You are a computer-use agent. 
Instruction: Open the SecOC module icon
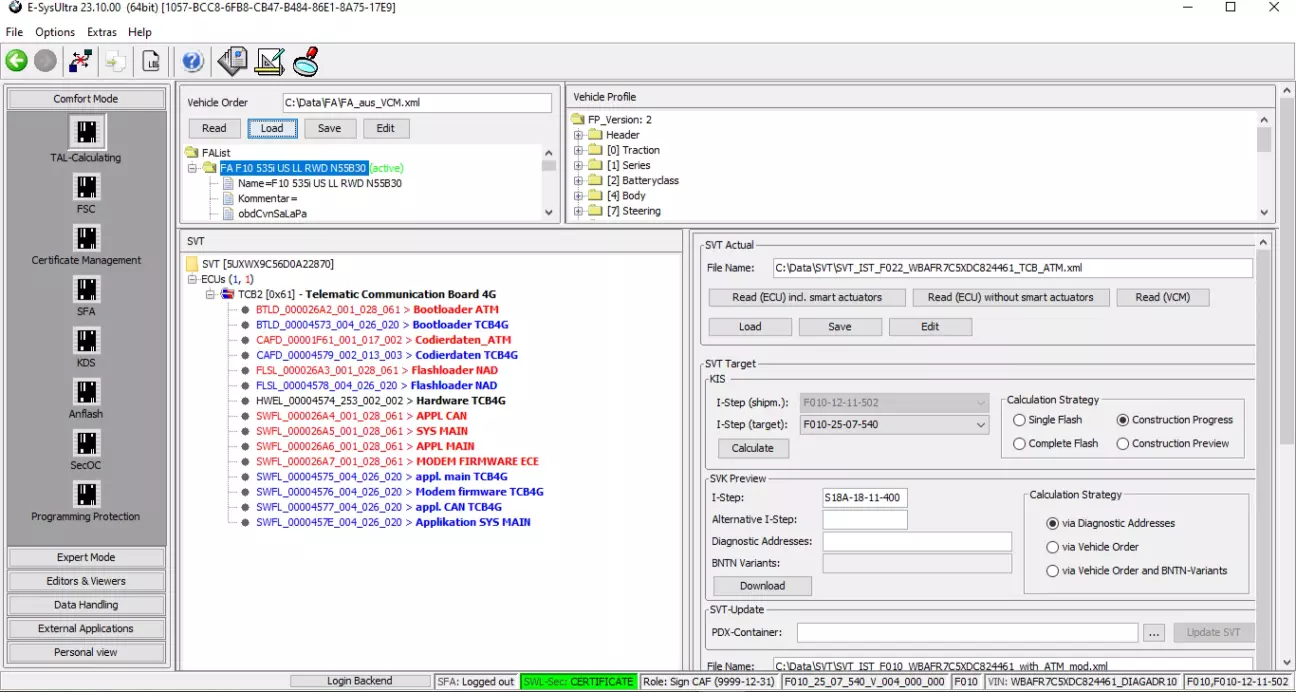tap(87, 443)
